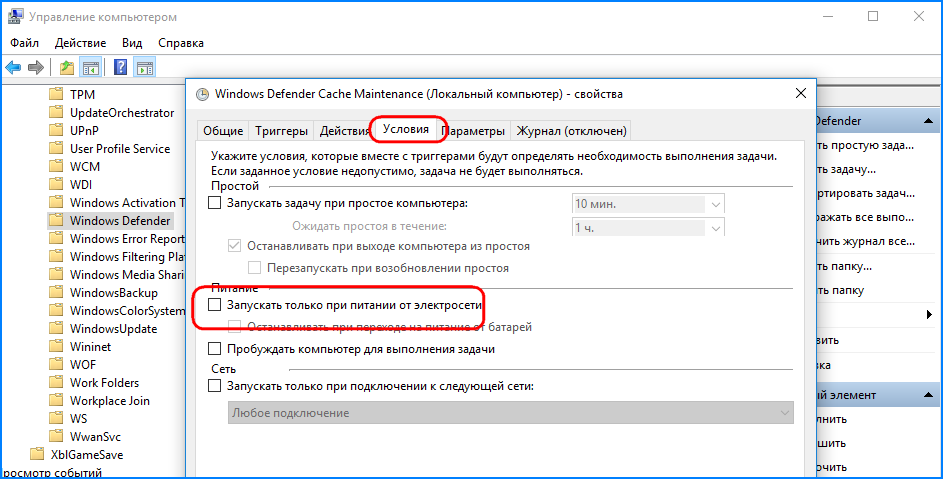This screenshot has height=479, width=943.
Task: Toggle the show/hide console tree icon
Action: coord(90,68)
